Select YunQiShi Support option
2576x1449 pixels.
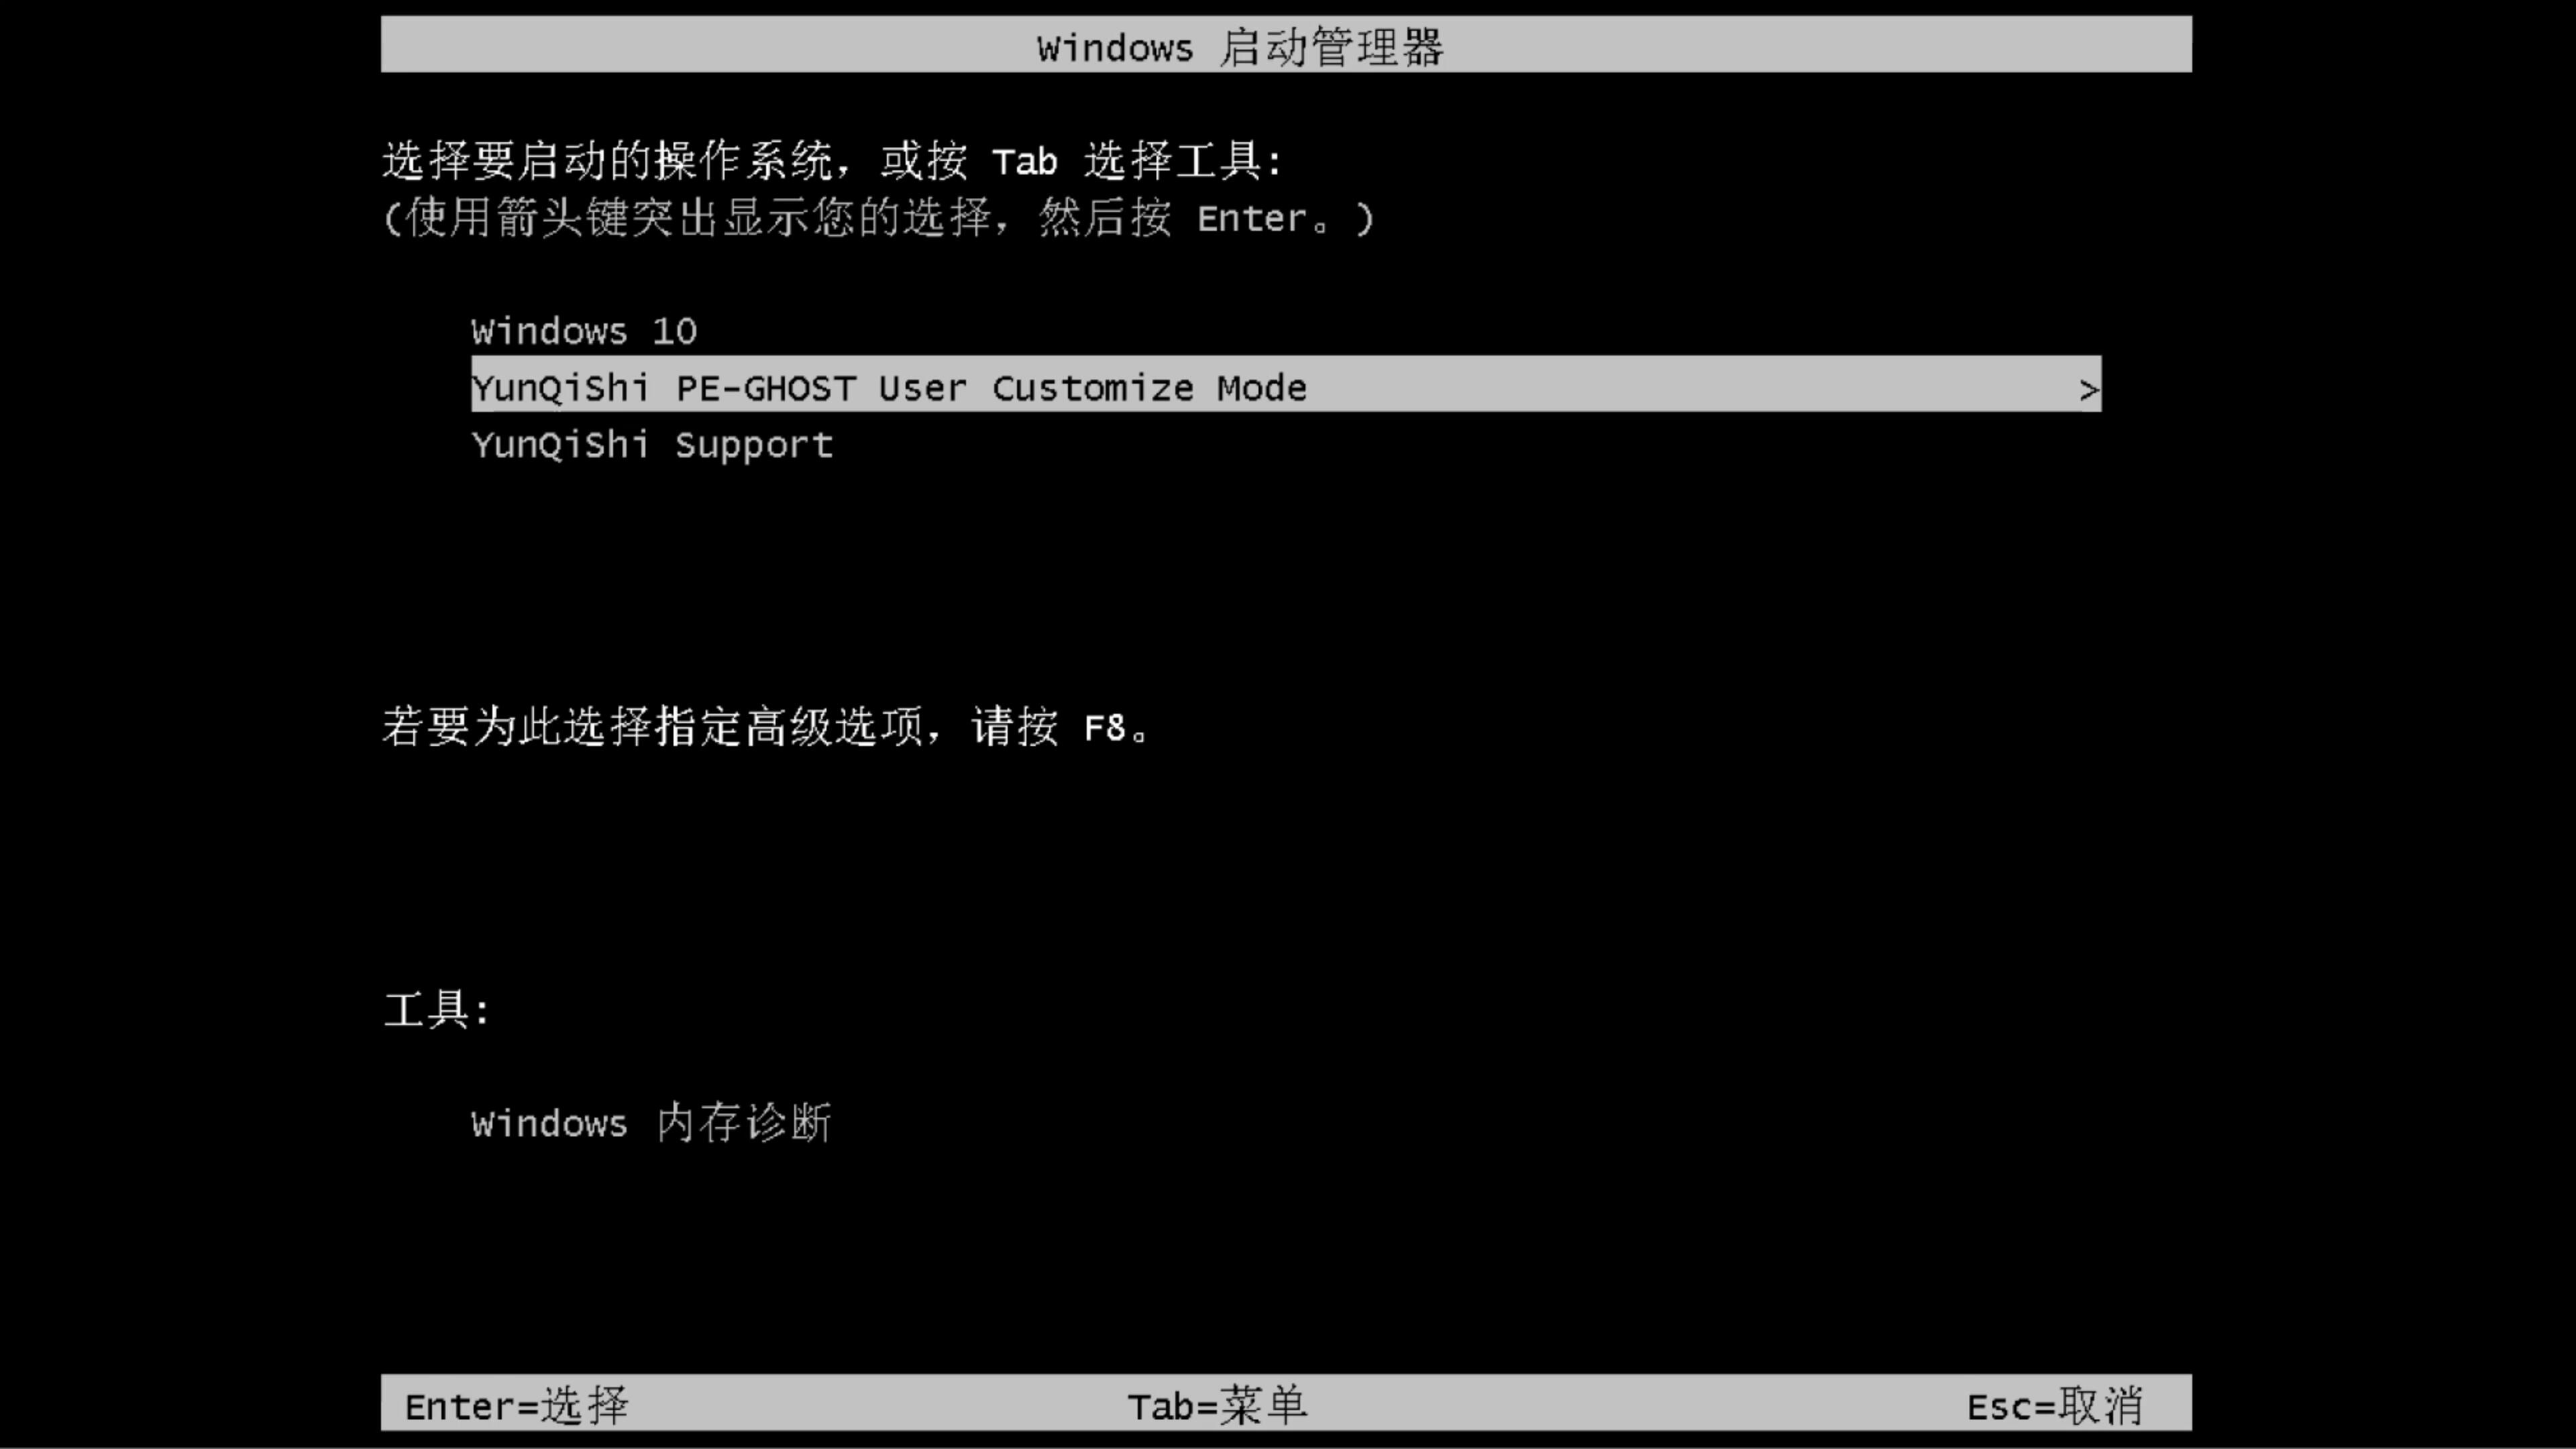(651, 444)
